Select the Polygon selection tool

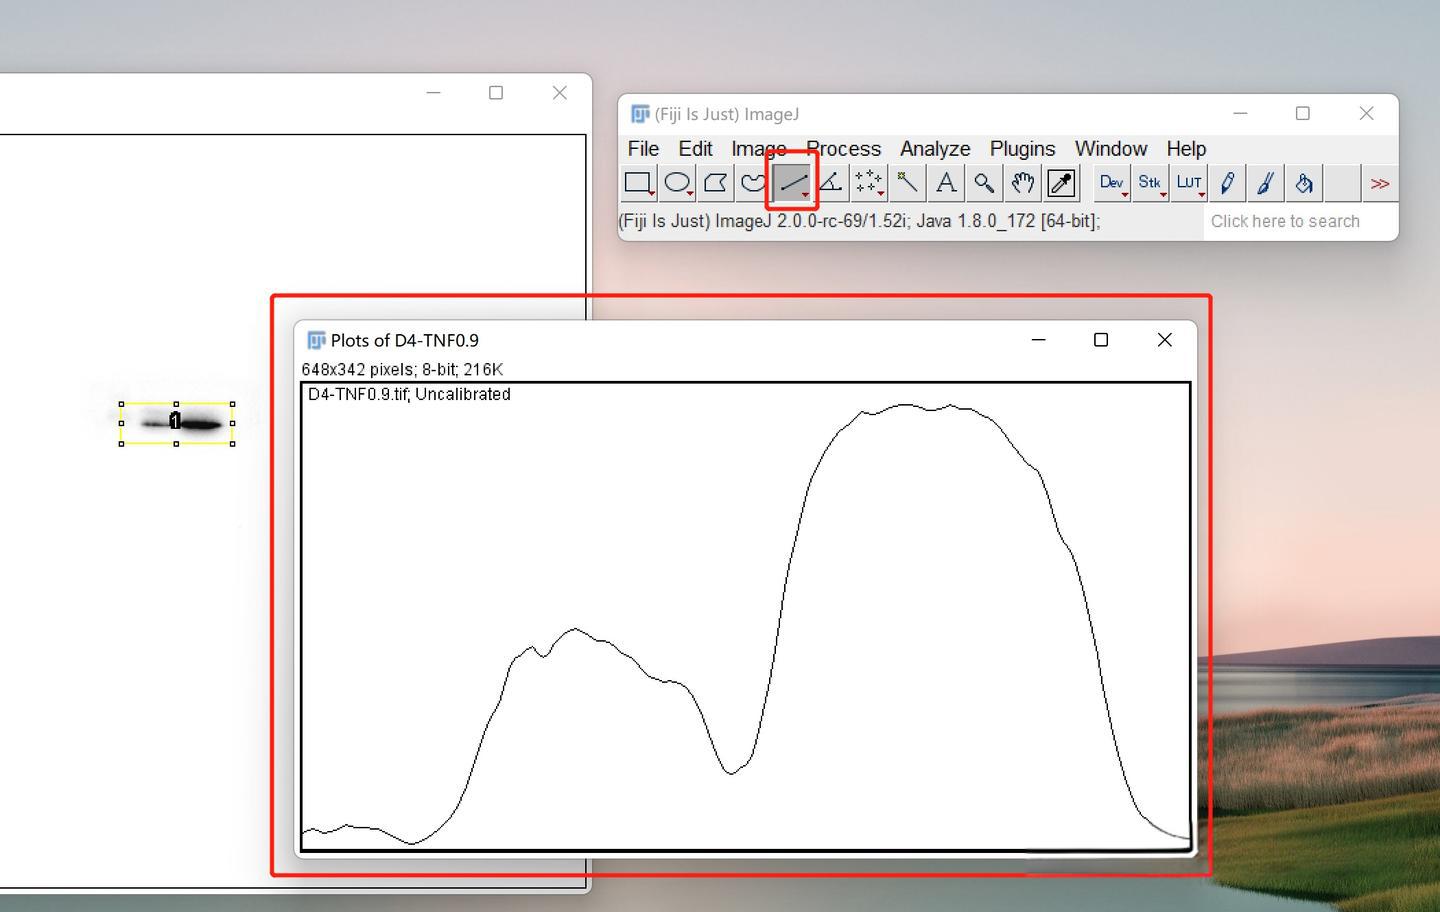(x=715, y=183)
